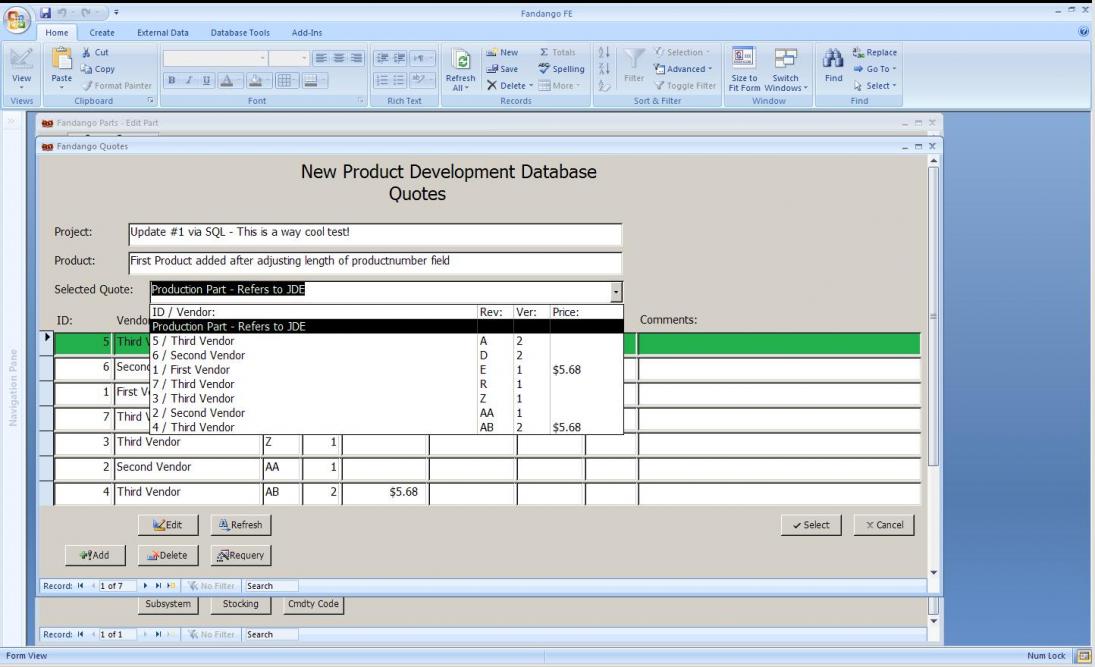Click the Cancel button

[884, 525]
